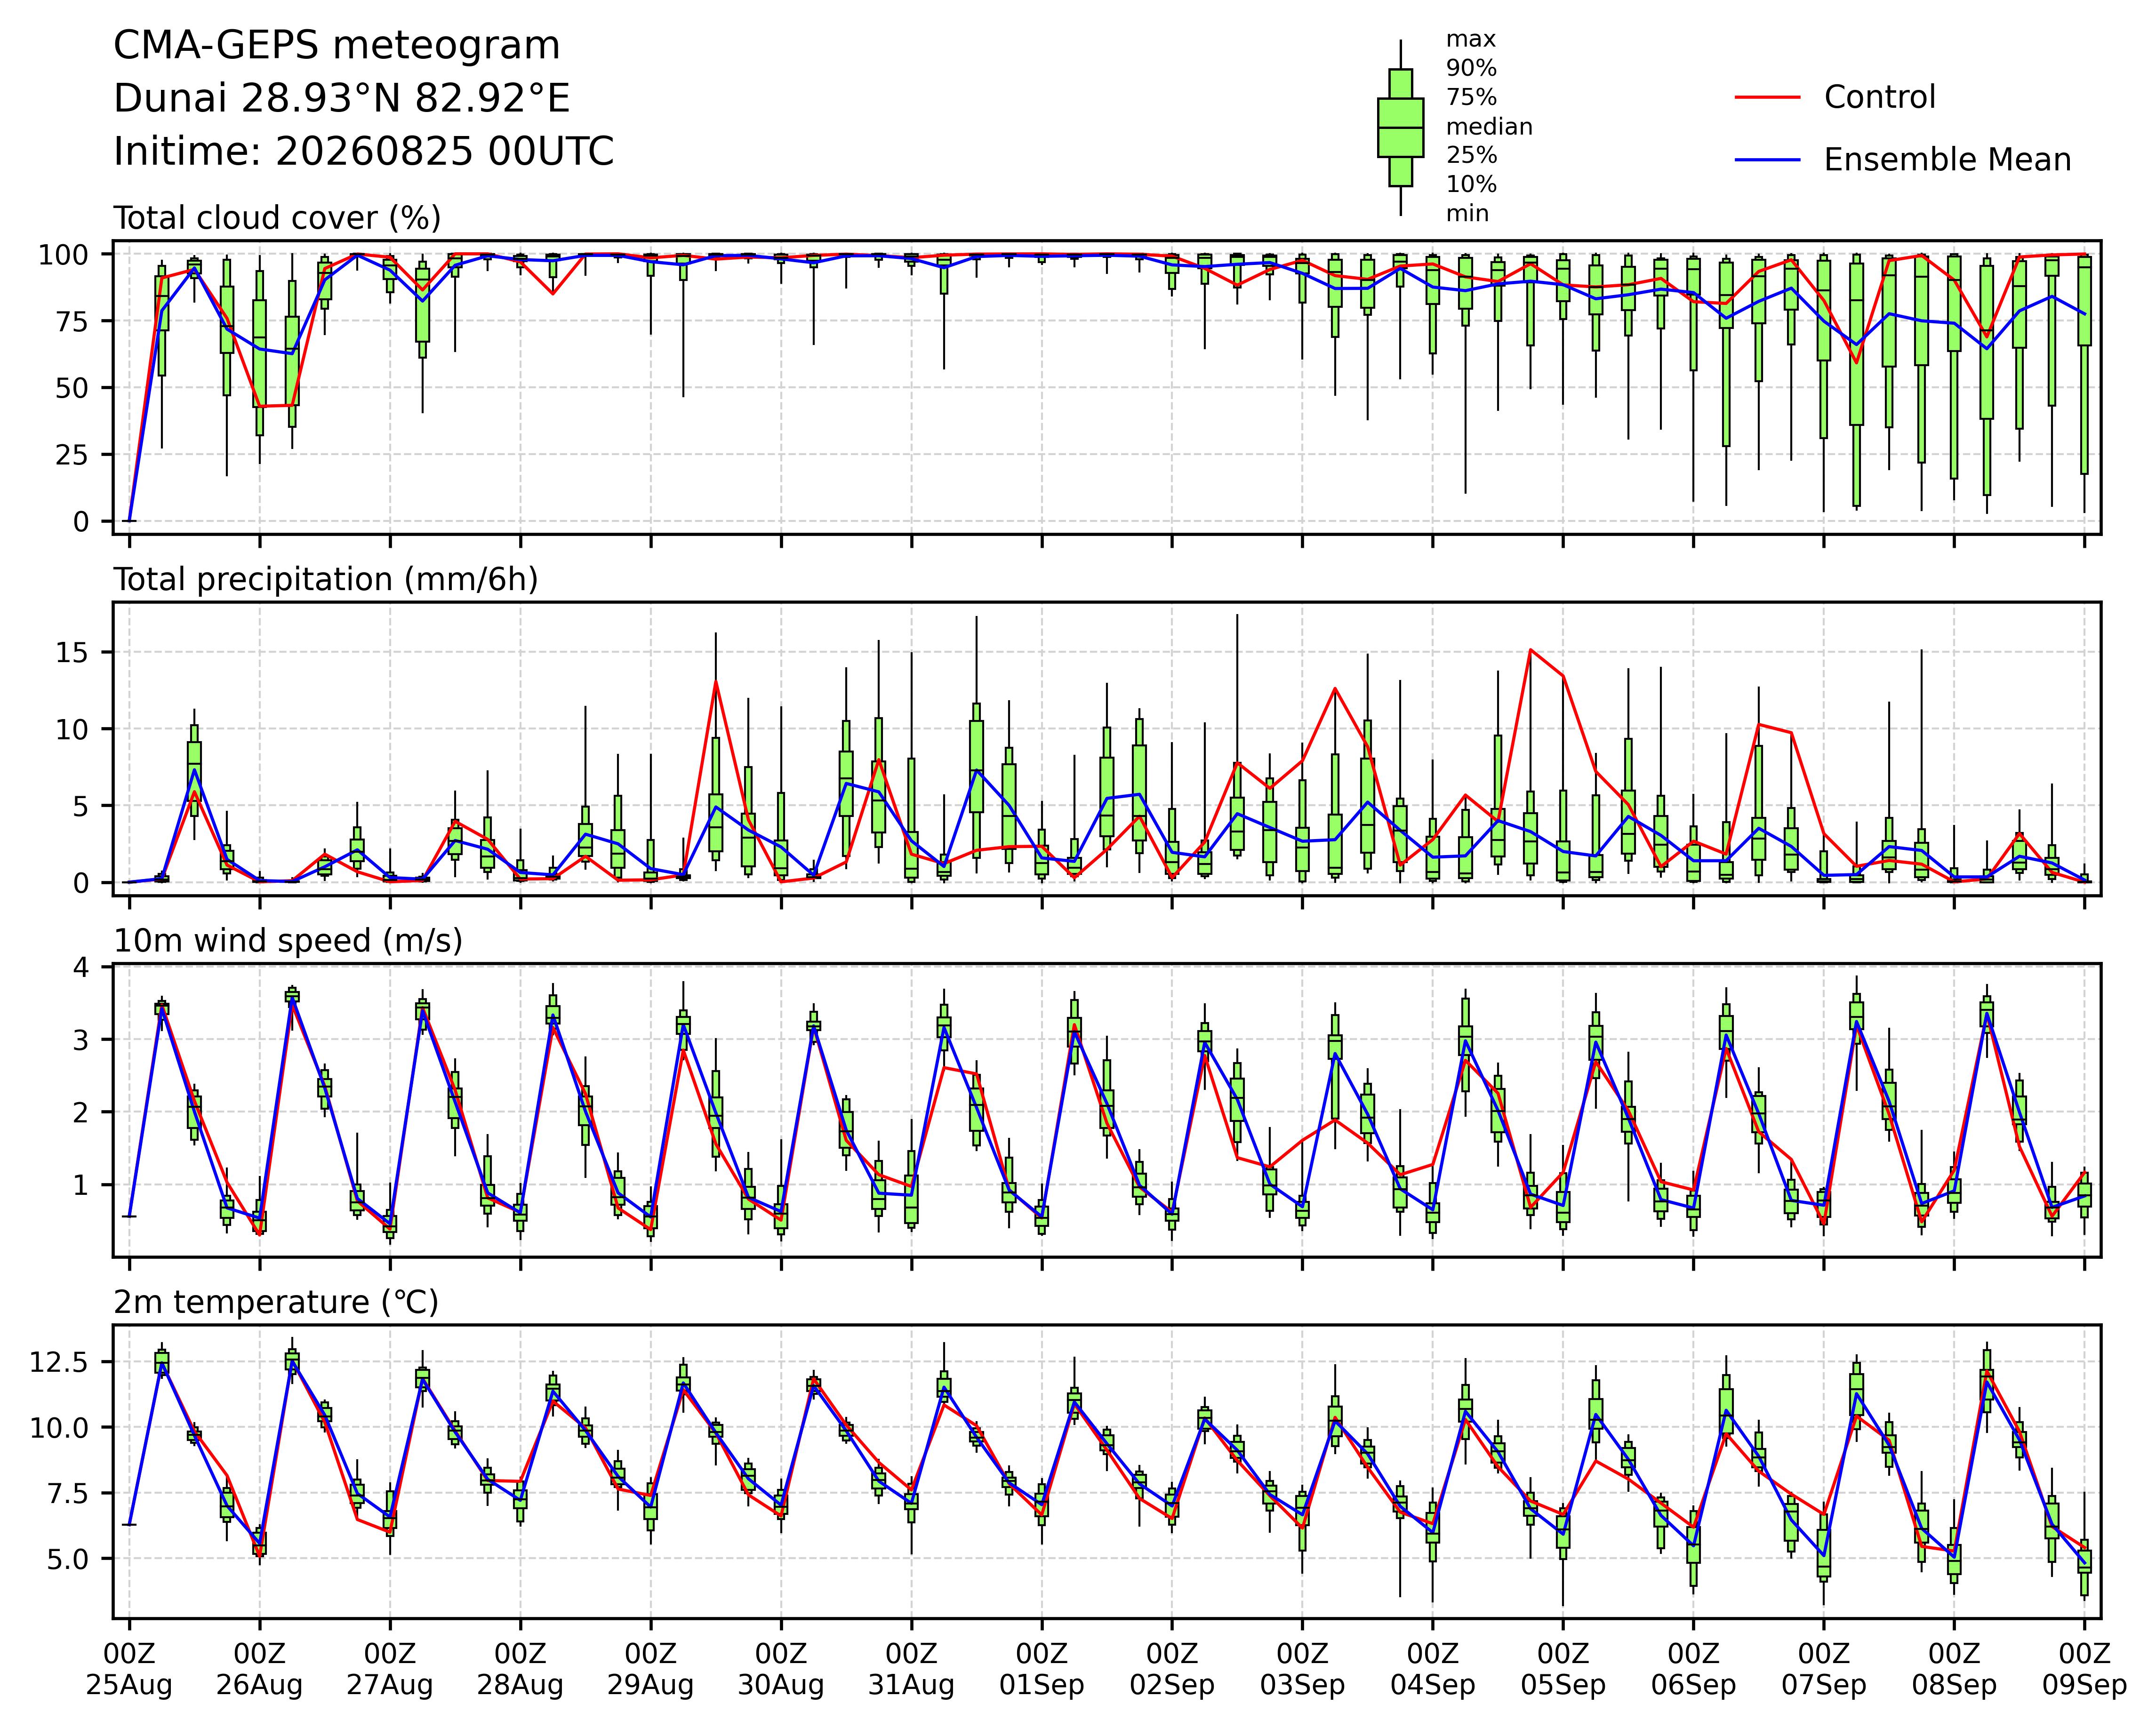Click the red Control legend line
This screenshot has width=2156, height=1728.
point(1767,97)
